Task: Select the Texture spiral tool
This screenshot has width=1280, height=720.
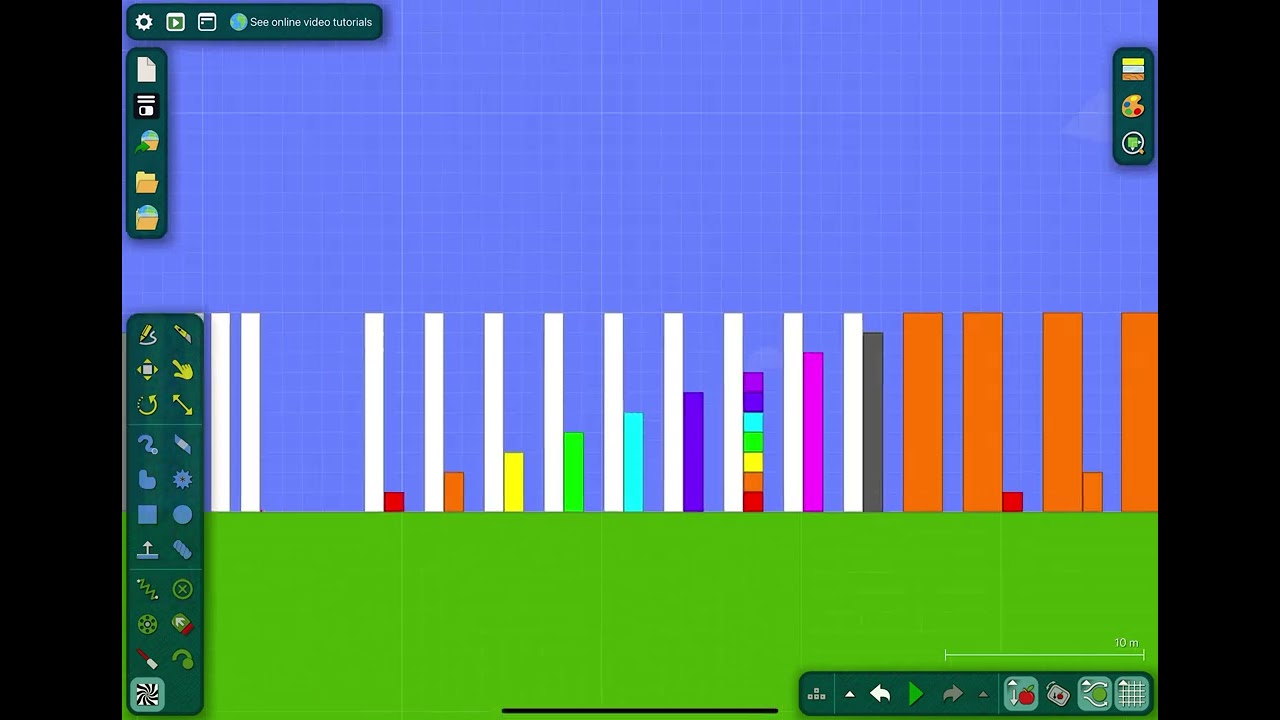Action: point(147,694)
